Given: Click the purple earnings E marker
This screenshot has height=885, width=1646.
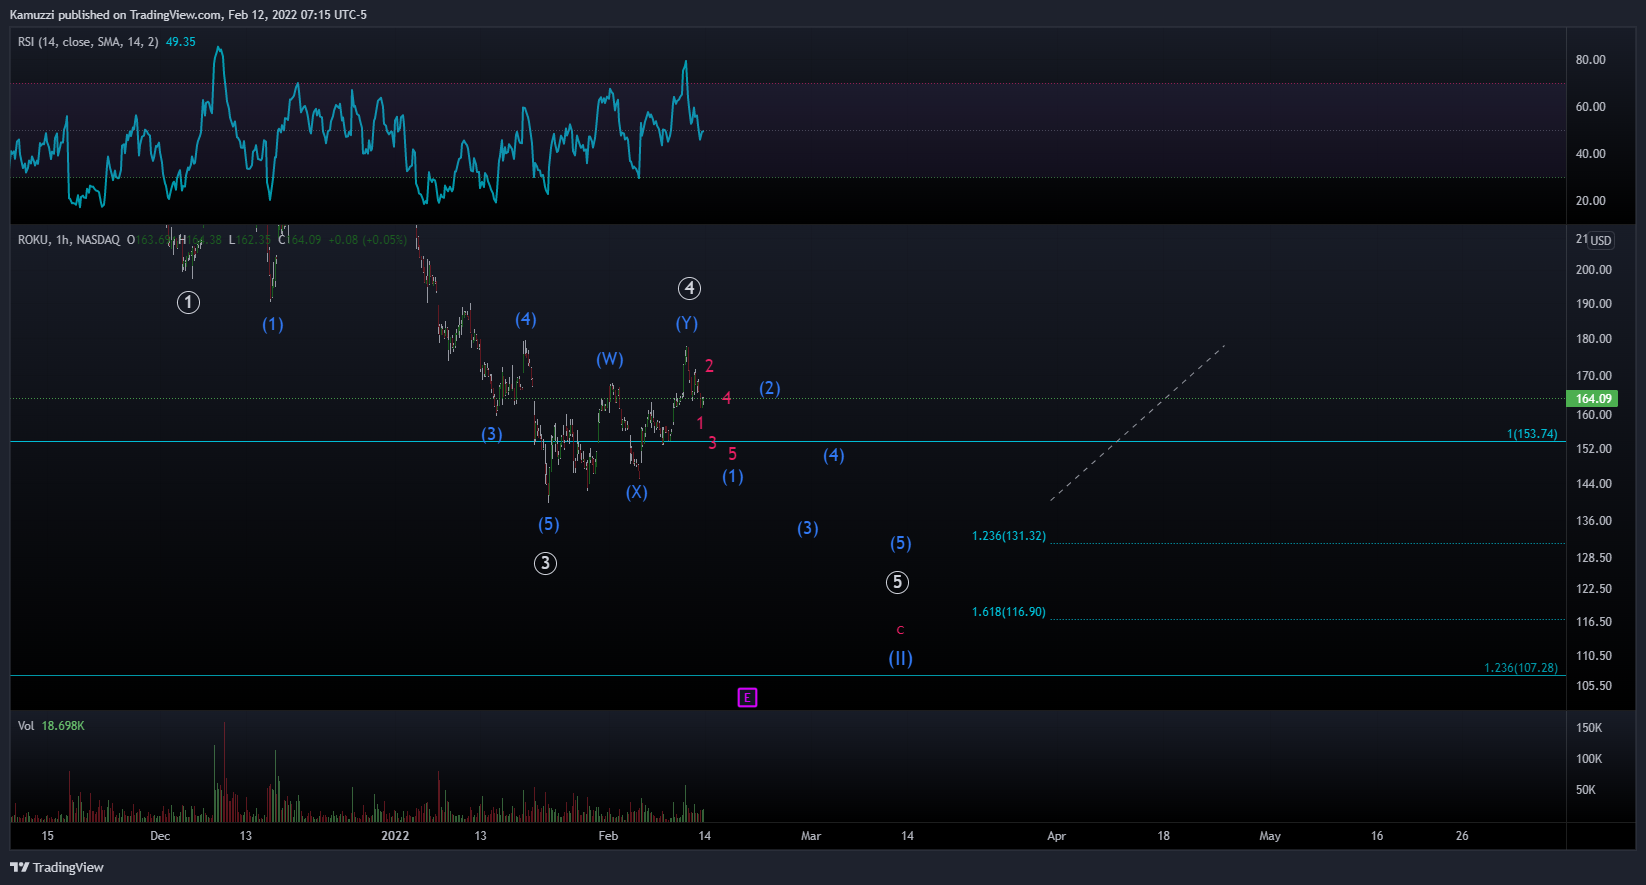Looking at the screenshot, I should (x=747, y=697).
